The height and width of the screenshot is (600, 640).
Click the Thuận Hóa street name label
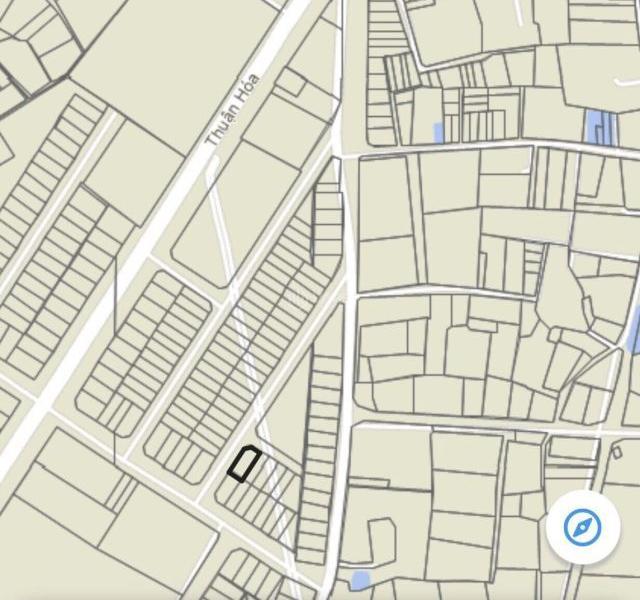point(233,110)
